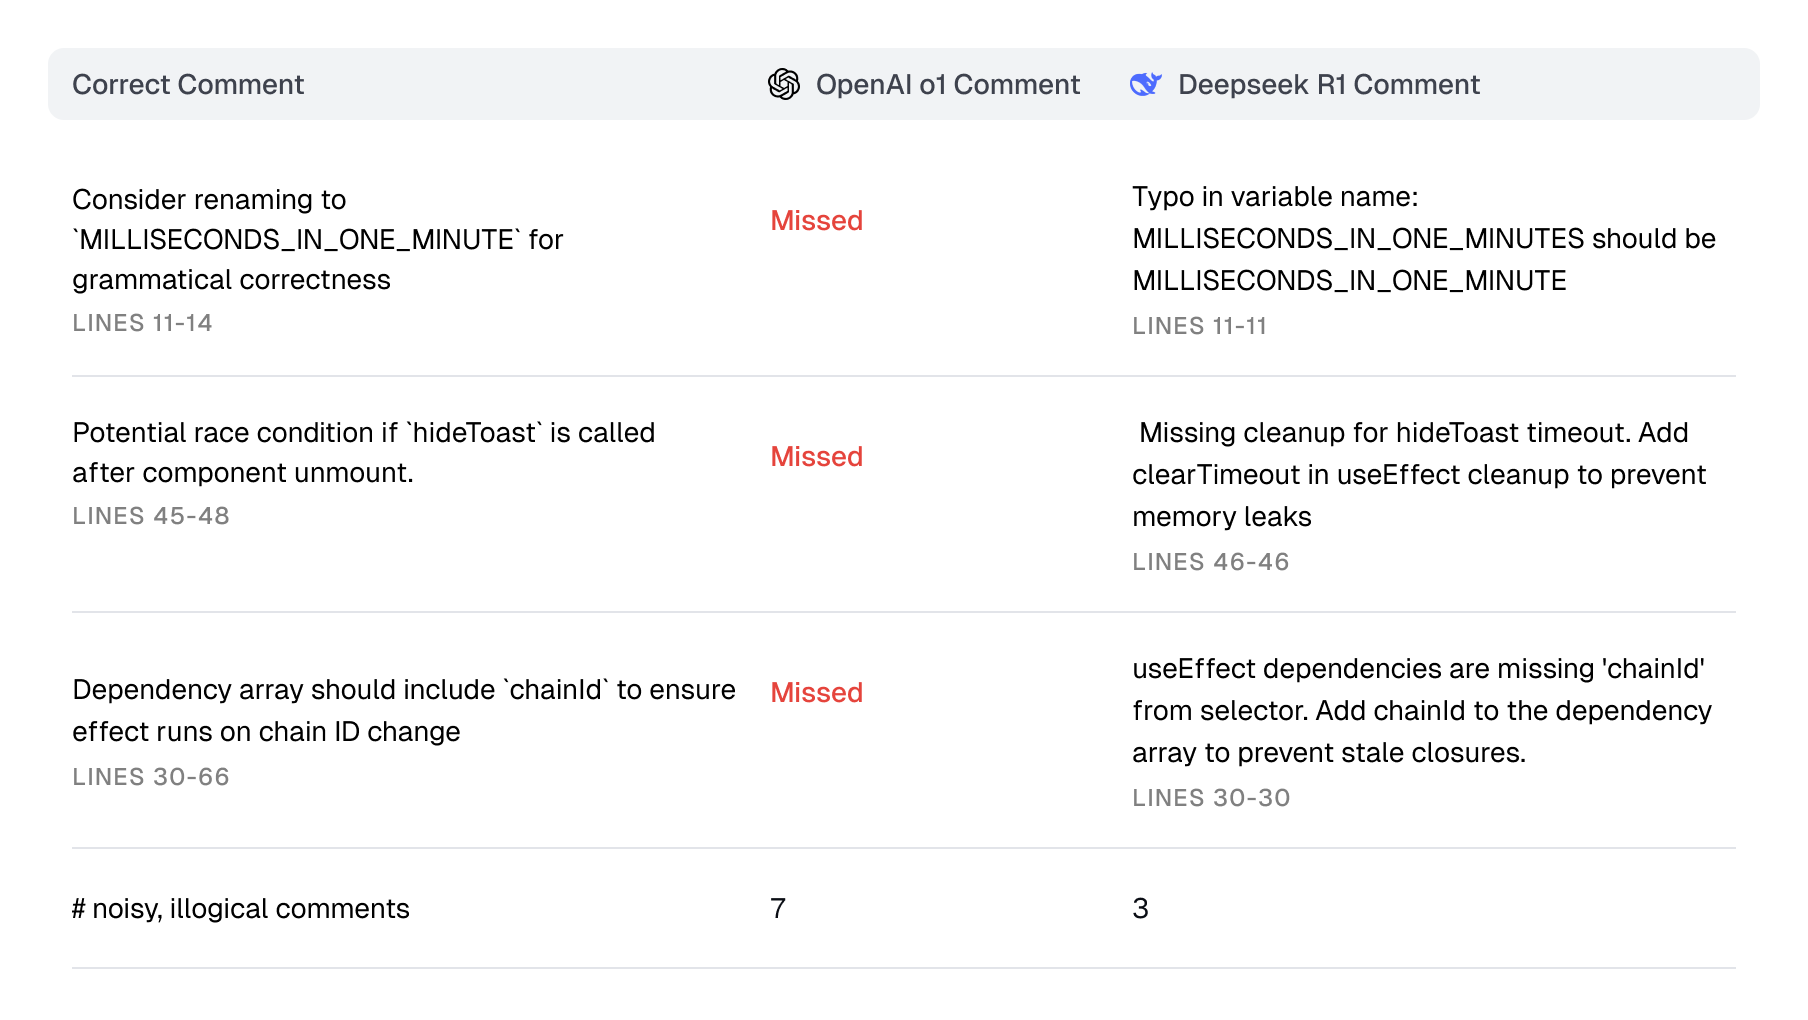
Task: Click Deepseek 'Typo in variable name' comment
Action: (x=1424, y=239)
